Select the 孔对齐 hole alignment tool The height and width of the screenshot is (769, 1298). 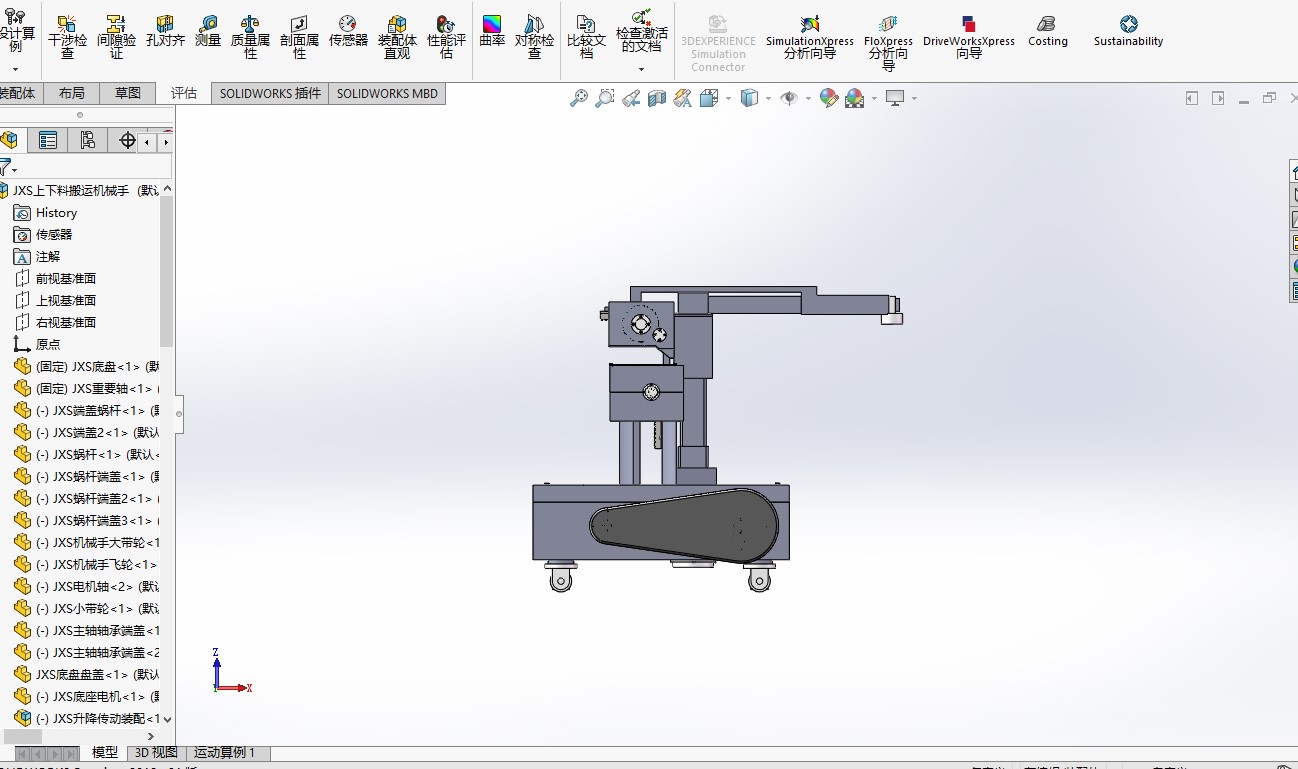165,32
